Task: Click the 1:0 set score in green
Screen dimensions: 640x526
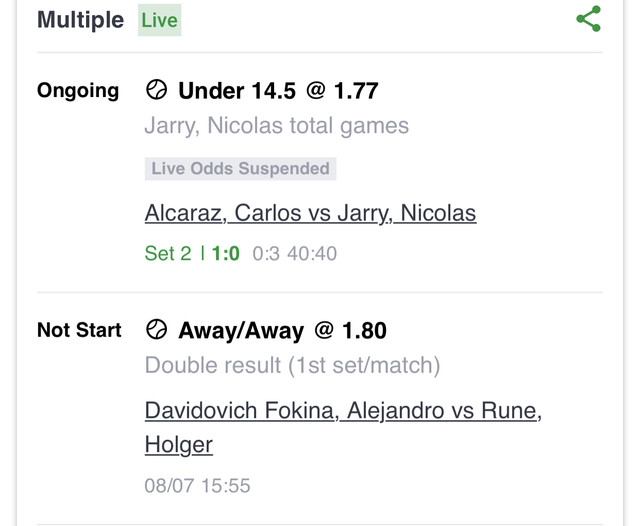Action: pos(226,253)
